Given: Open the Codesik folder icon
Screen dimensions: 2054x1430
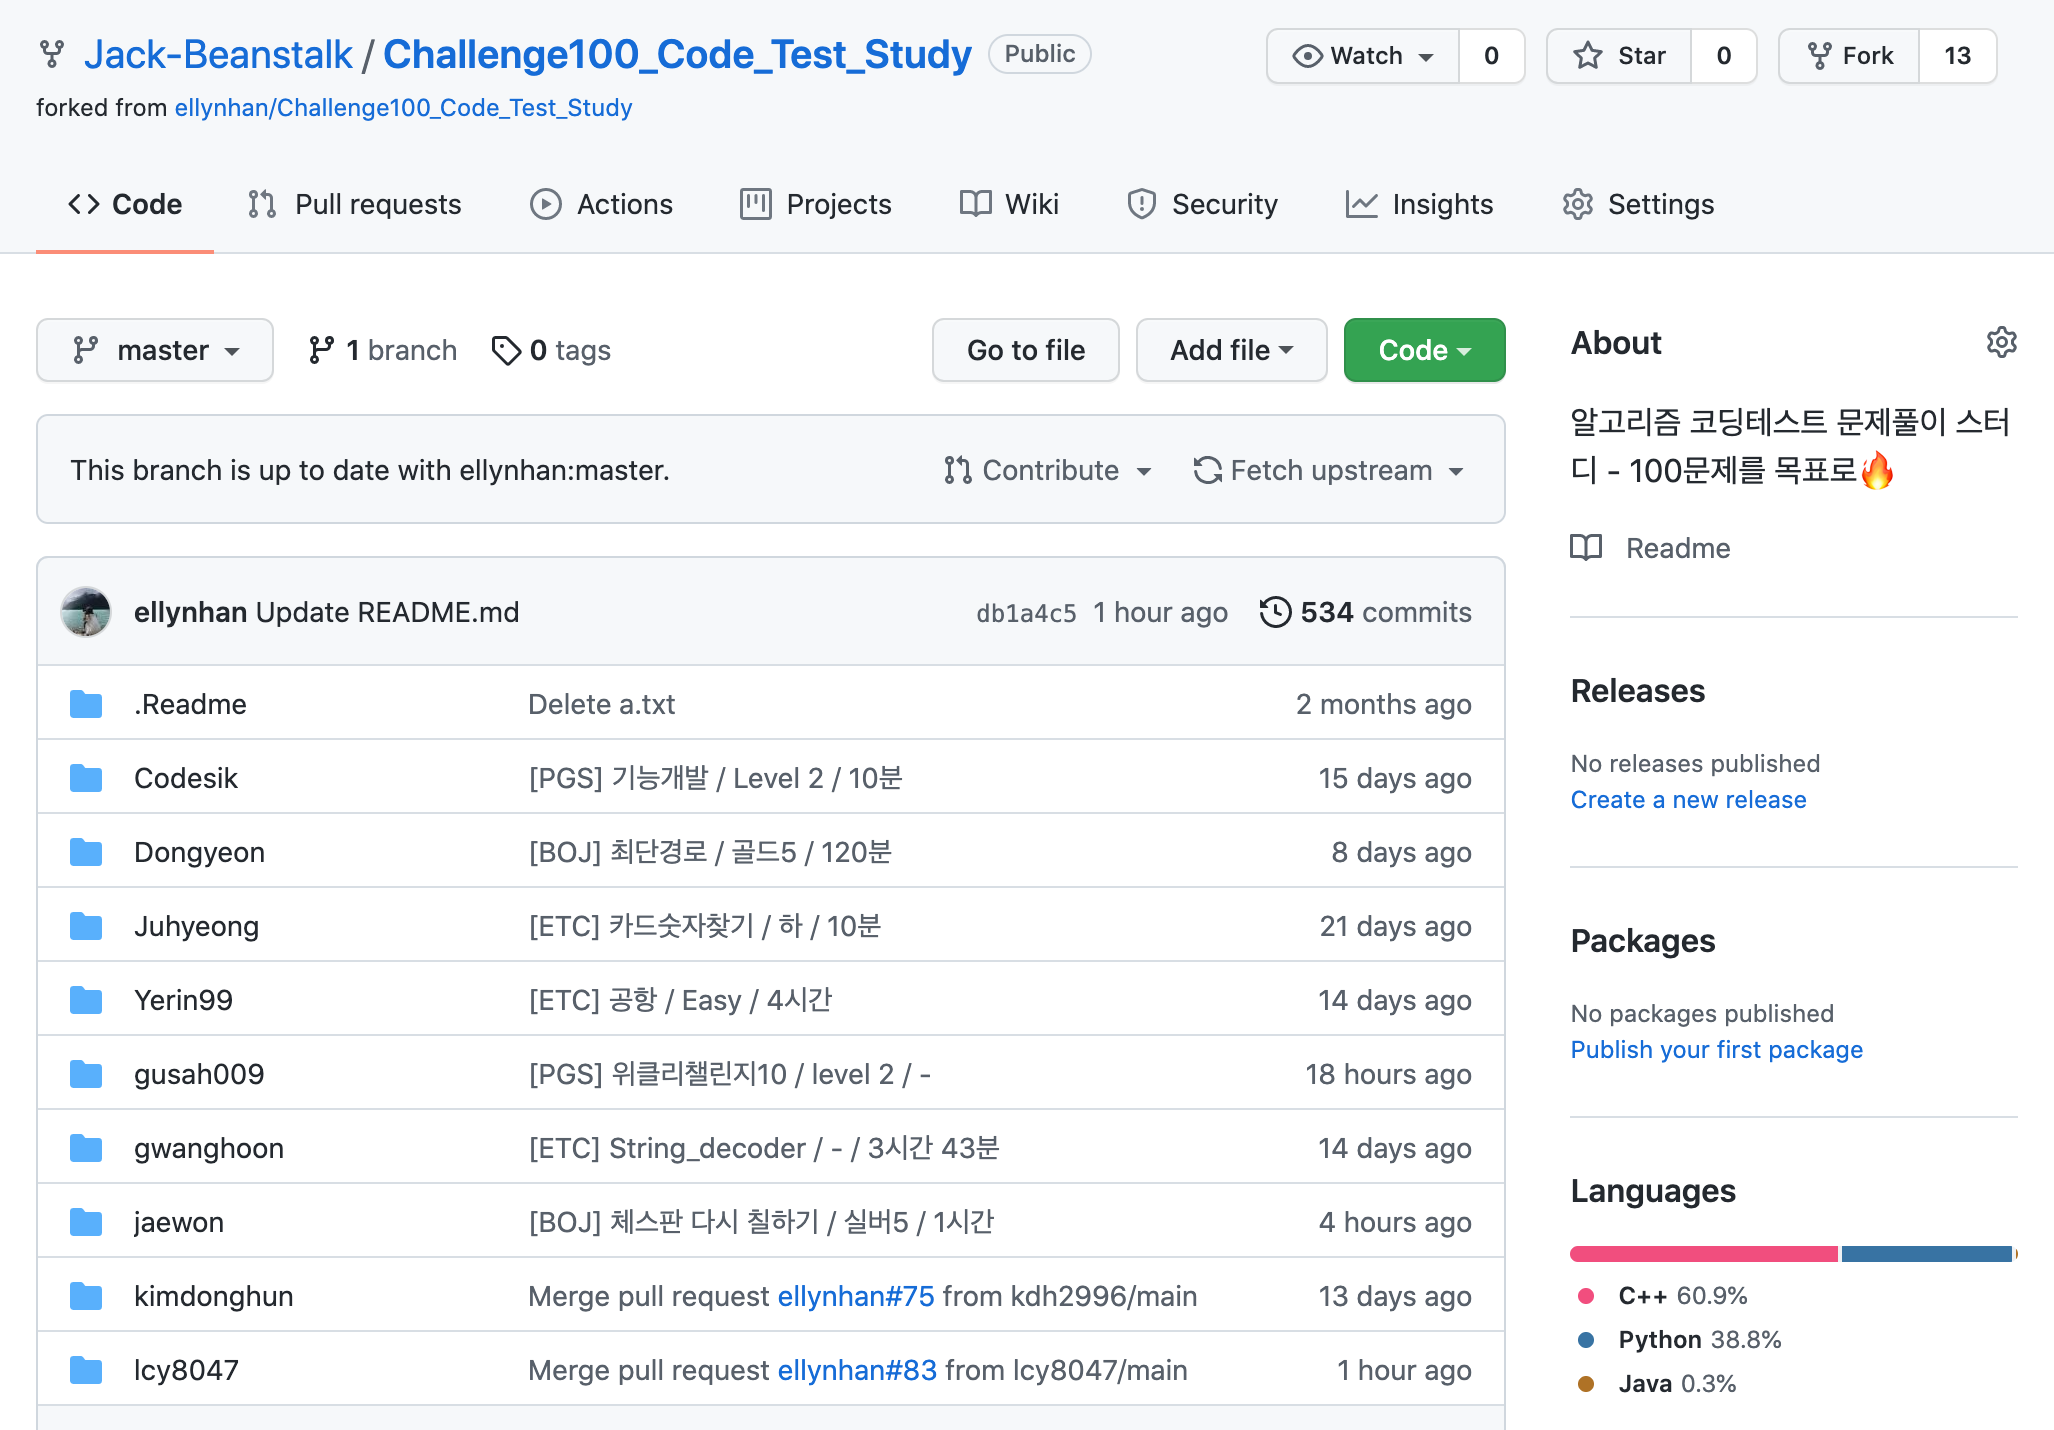Looking at the screenshot, I should point(86,778).
